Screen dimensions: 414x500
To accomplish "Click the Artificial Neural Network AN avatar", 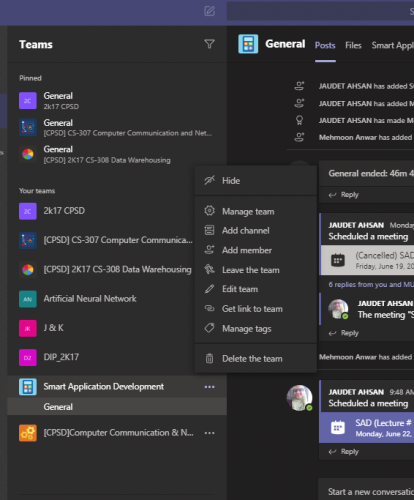I will [x=28, y=299].
